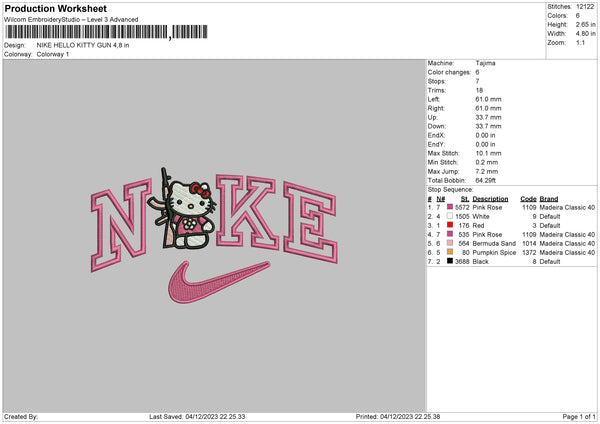
Task: Click the barcode under the header
Action: pyautogui.click(x=106, y=32)
